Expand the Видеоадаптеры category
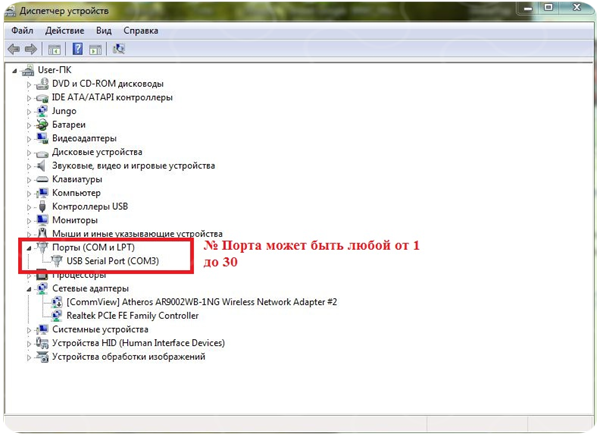This screenshot has height=437, width=600. click(29, 139)
